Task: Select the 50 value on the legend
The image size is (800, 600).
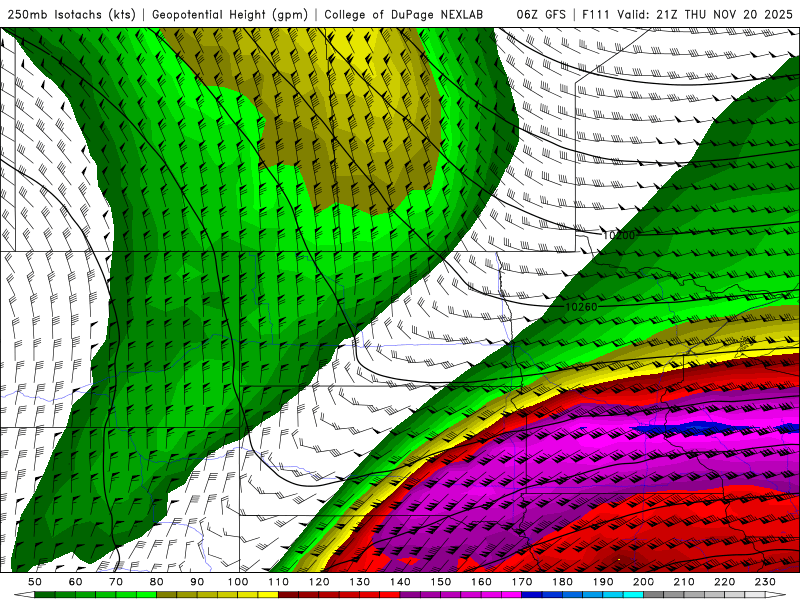Action: pos(35,582)
